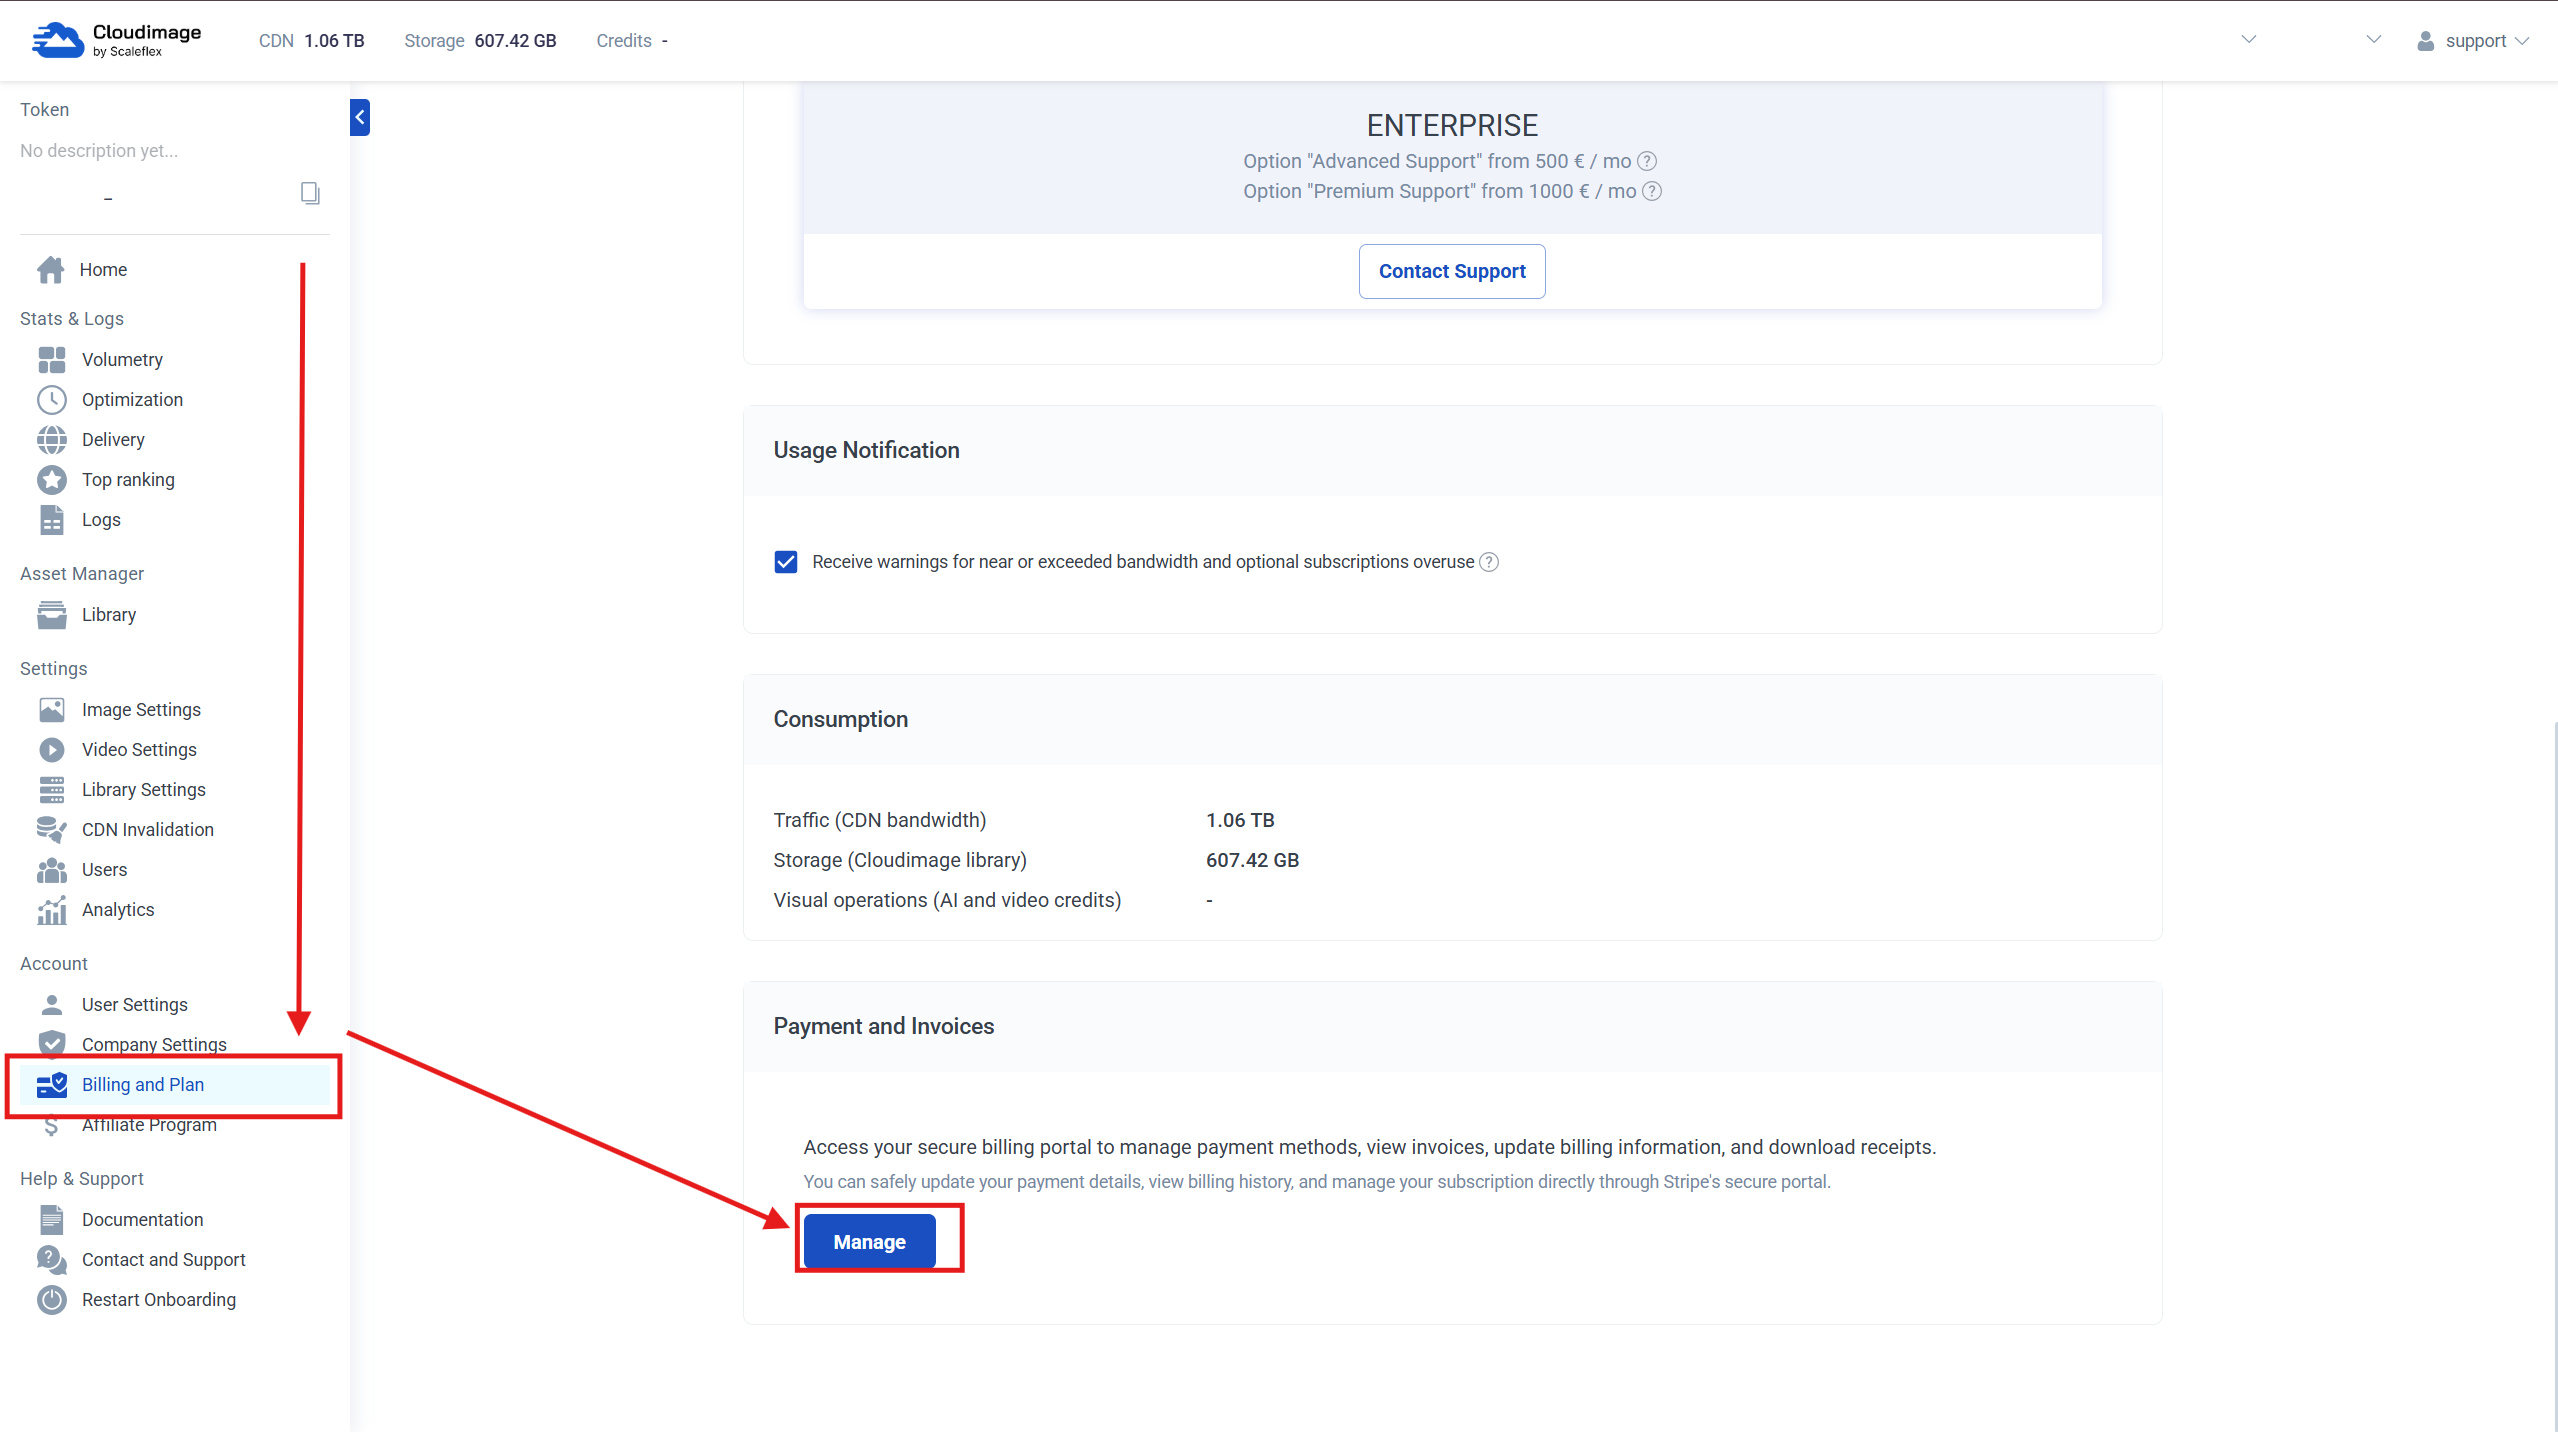Go to Billing and Plan
2558x1432 pixels.
click(x=143, y=1085)
